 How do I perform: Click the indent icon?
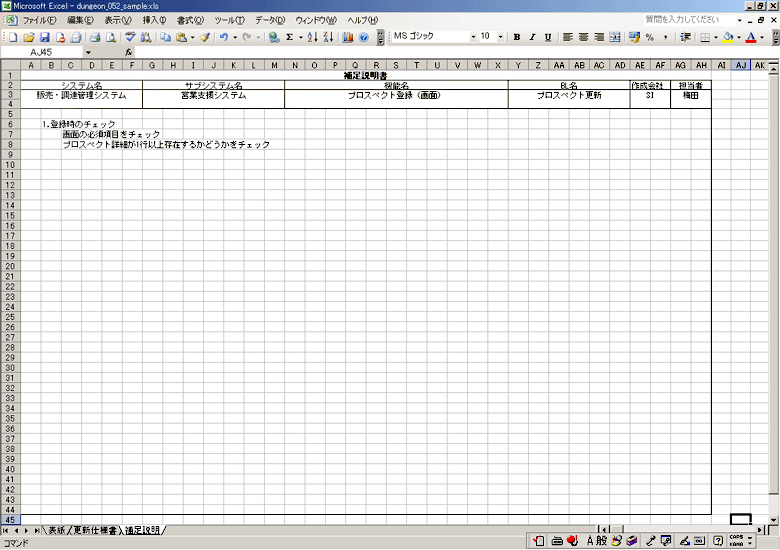685,37
